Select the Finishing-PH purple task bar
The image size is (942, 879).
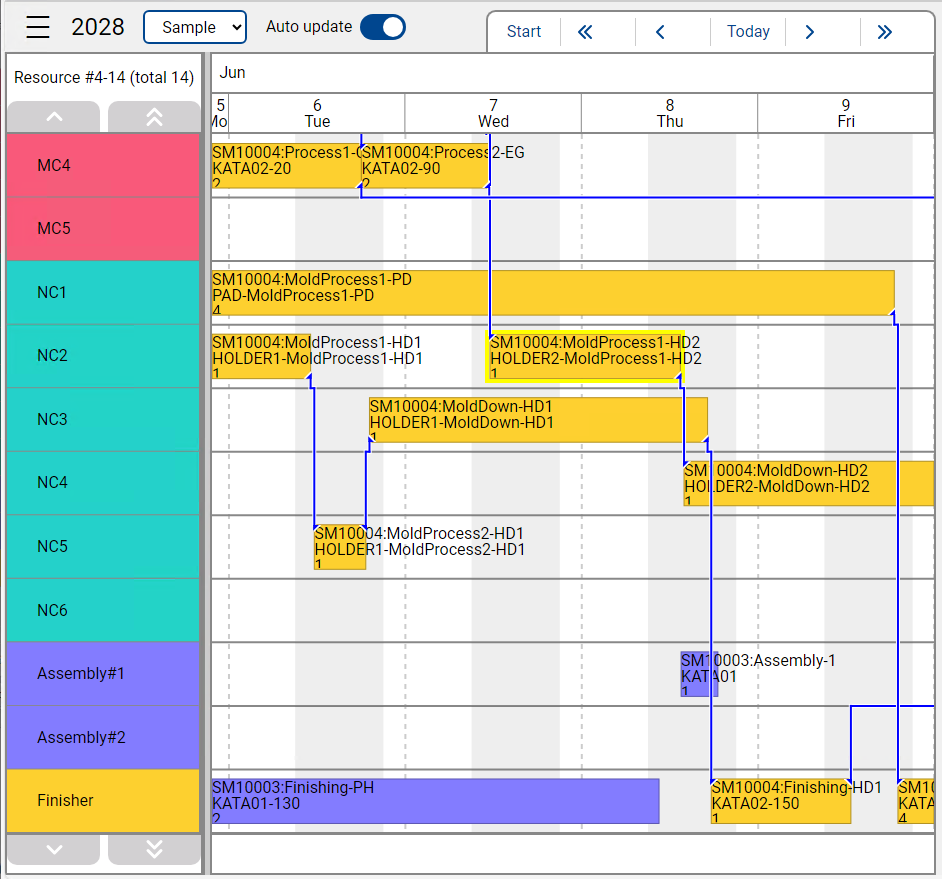[435, 801]
